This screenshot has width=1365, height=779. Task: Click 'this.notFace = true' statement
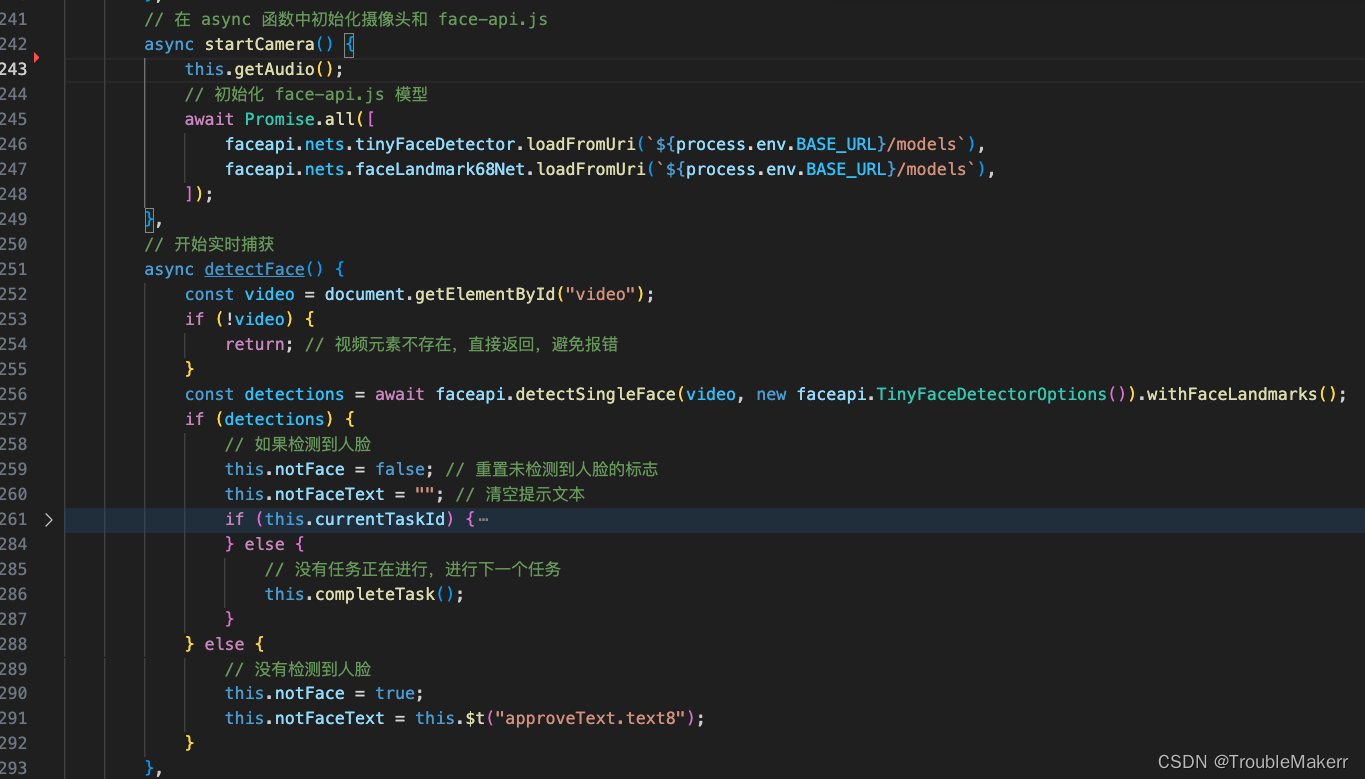(324, 693)
